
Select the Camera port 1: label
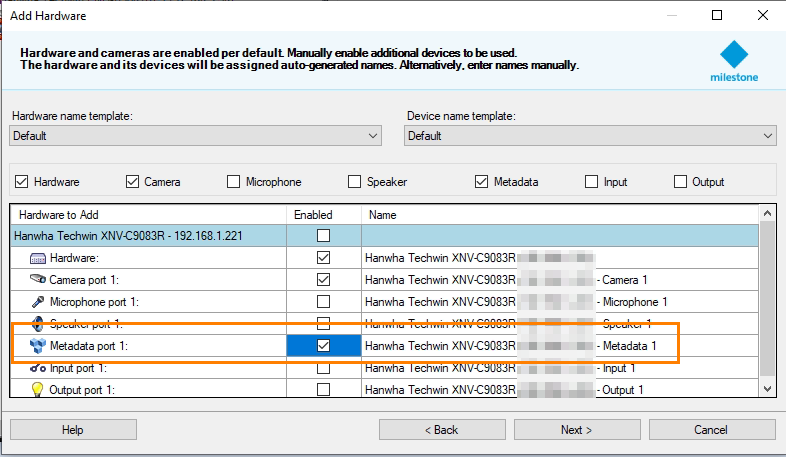[84, 280]
